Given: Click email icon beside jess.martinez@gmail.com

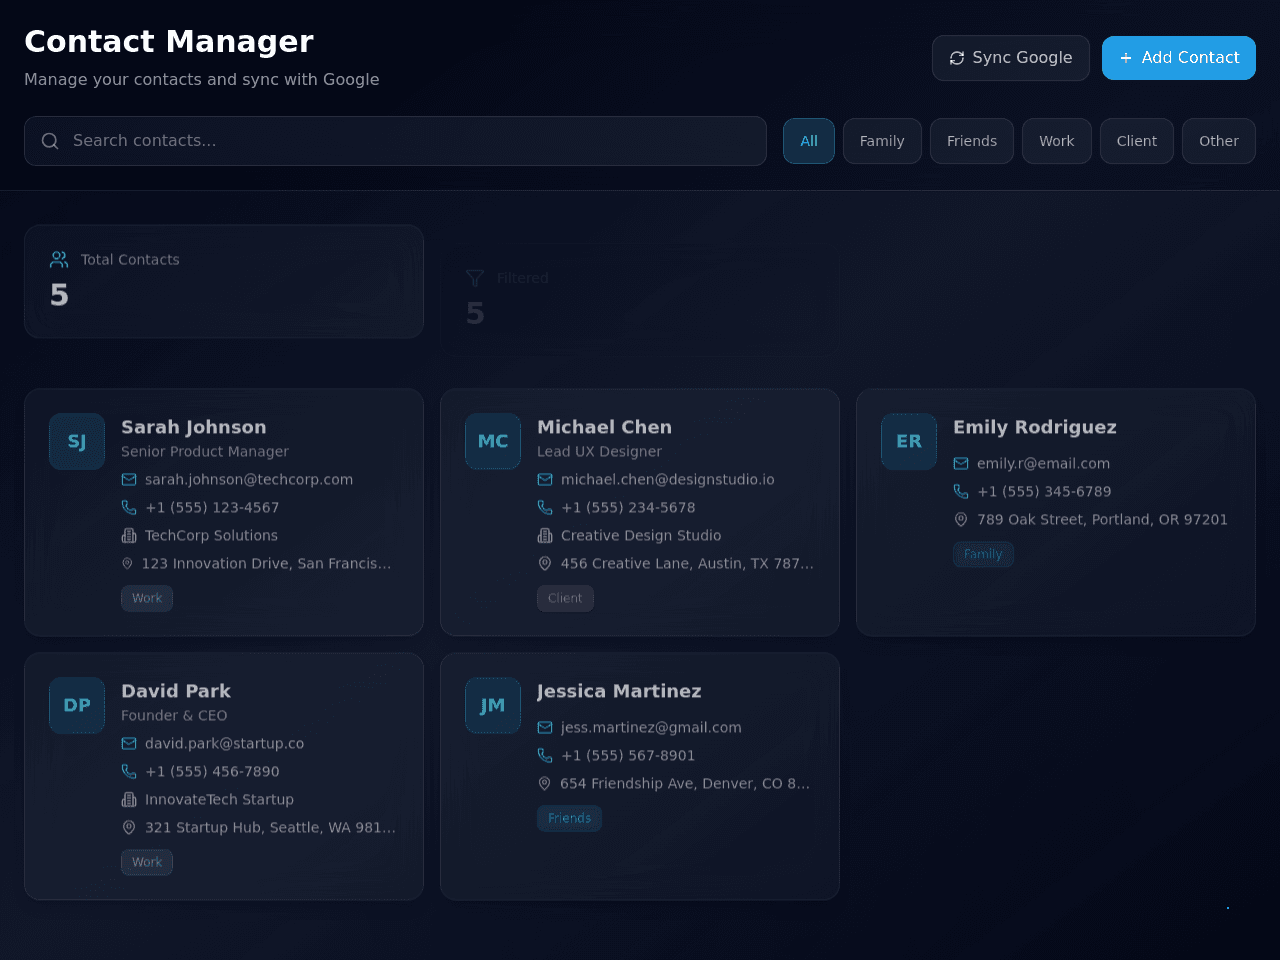Looking at the screenshot, I should click(x=545, y=728).
